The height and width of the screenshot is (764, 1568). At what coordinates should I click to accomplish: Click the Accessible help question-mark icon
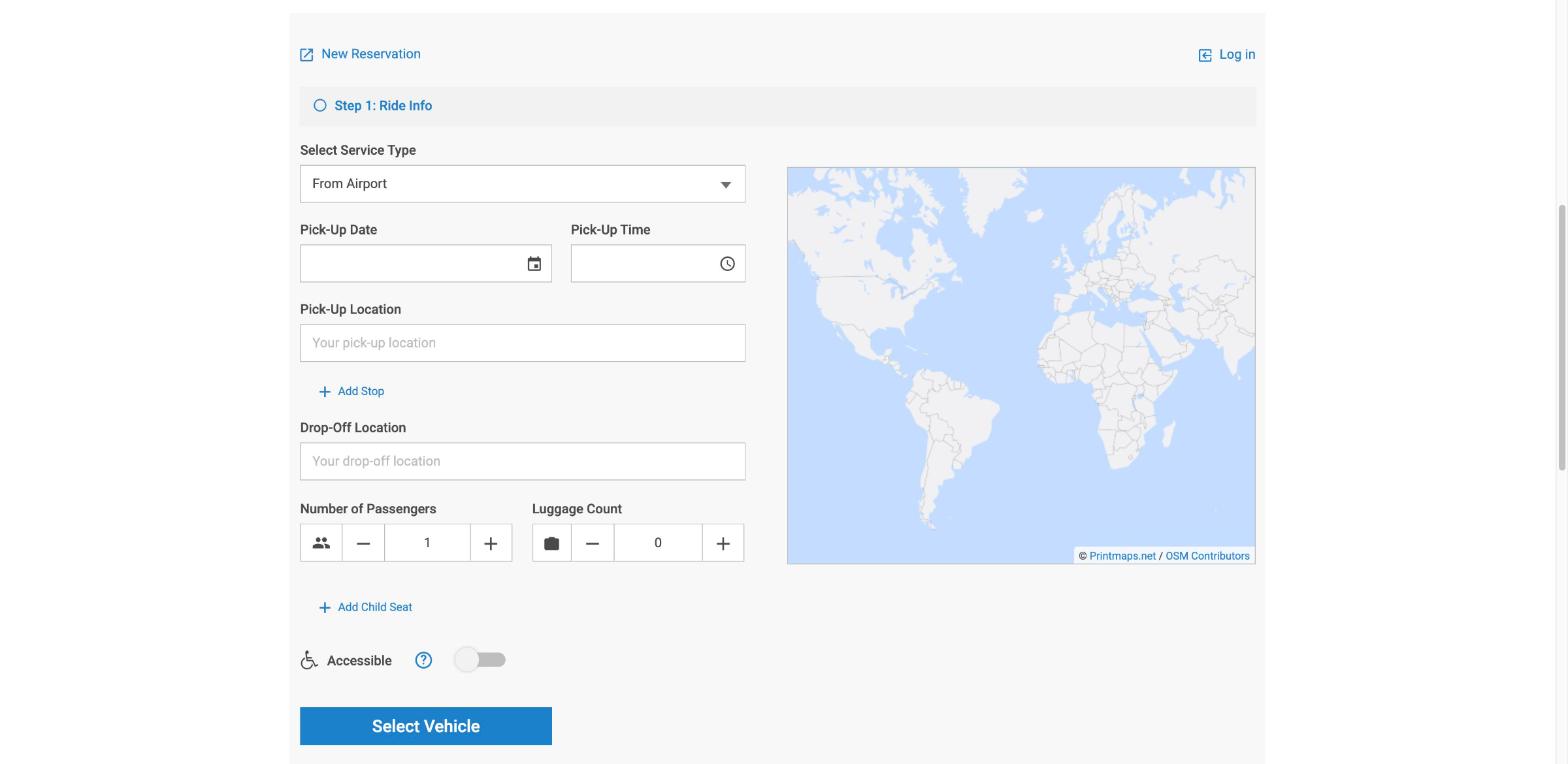click(x=424, y=660)
